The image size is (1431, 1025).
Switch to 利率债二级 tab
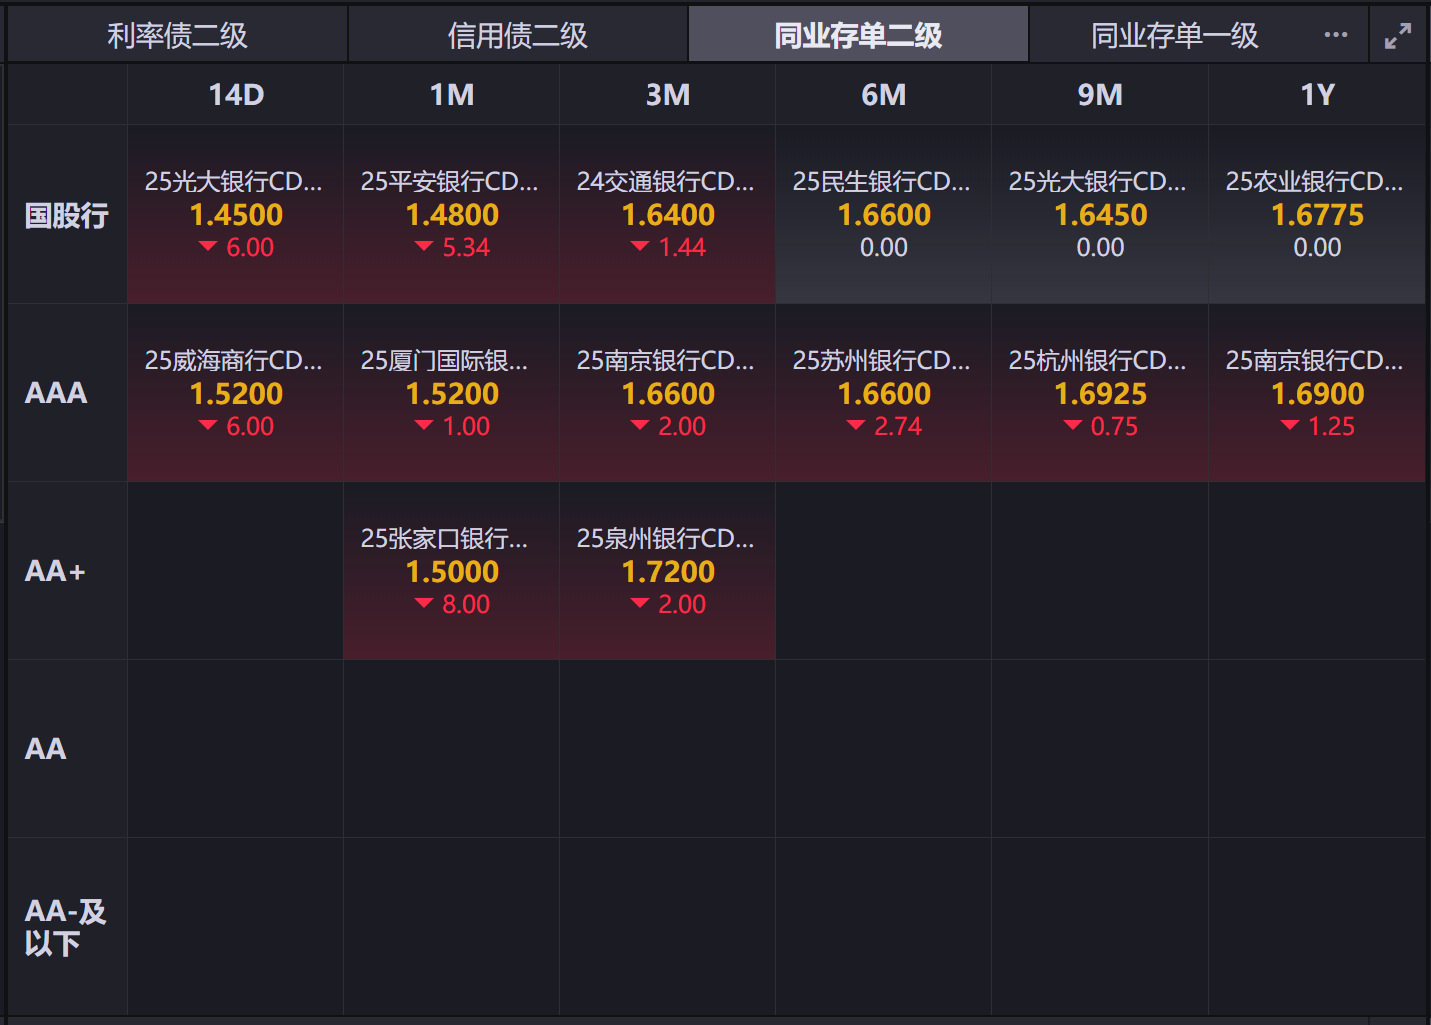177,35
